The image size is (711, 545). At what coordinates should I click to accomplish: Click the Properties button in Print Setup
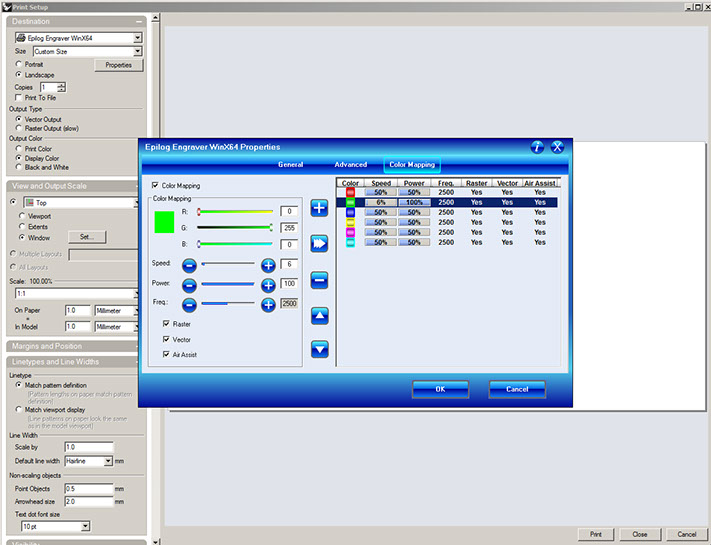118,65
